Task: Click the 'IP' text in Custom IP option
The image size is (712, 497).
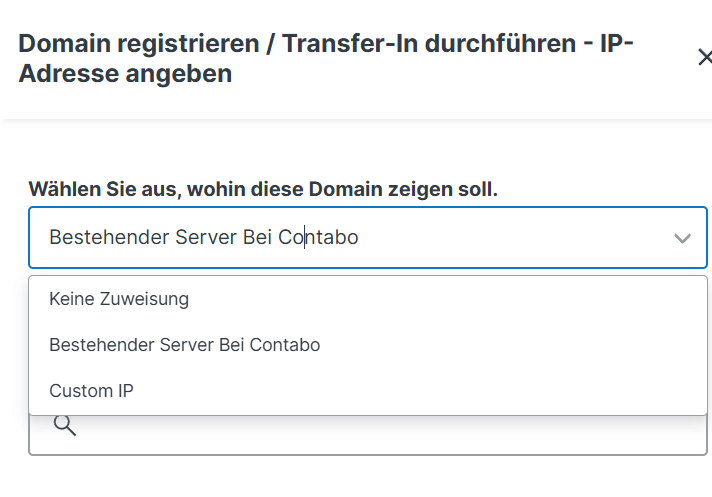Action: 124,391
